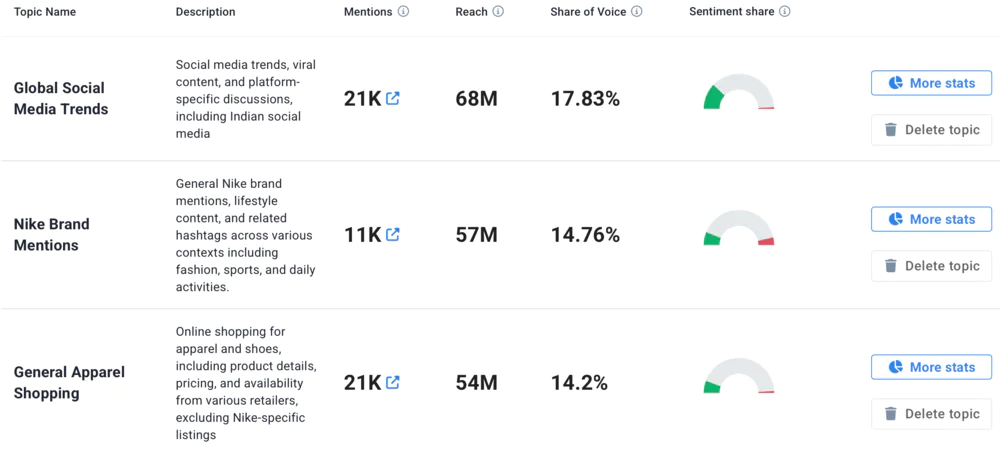Click the Nike Brand Mentions topic name
This screenshot has width=1000, height=450.
pyautogui.click(x=52, y=235)
